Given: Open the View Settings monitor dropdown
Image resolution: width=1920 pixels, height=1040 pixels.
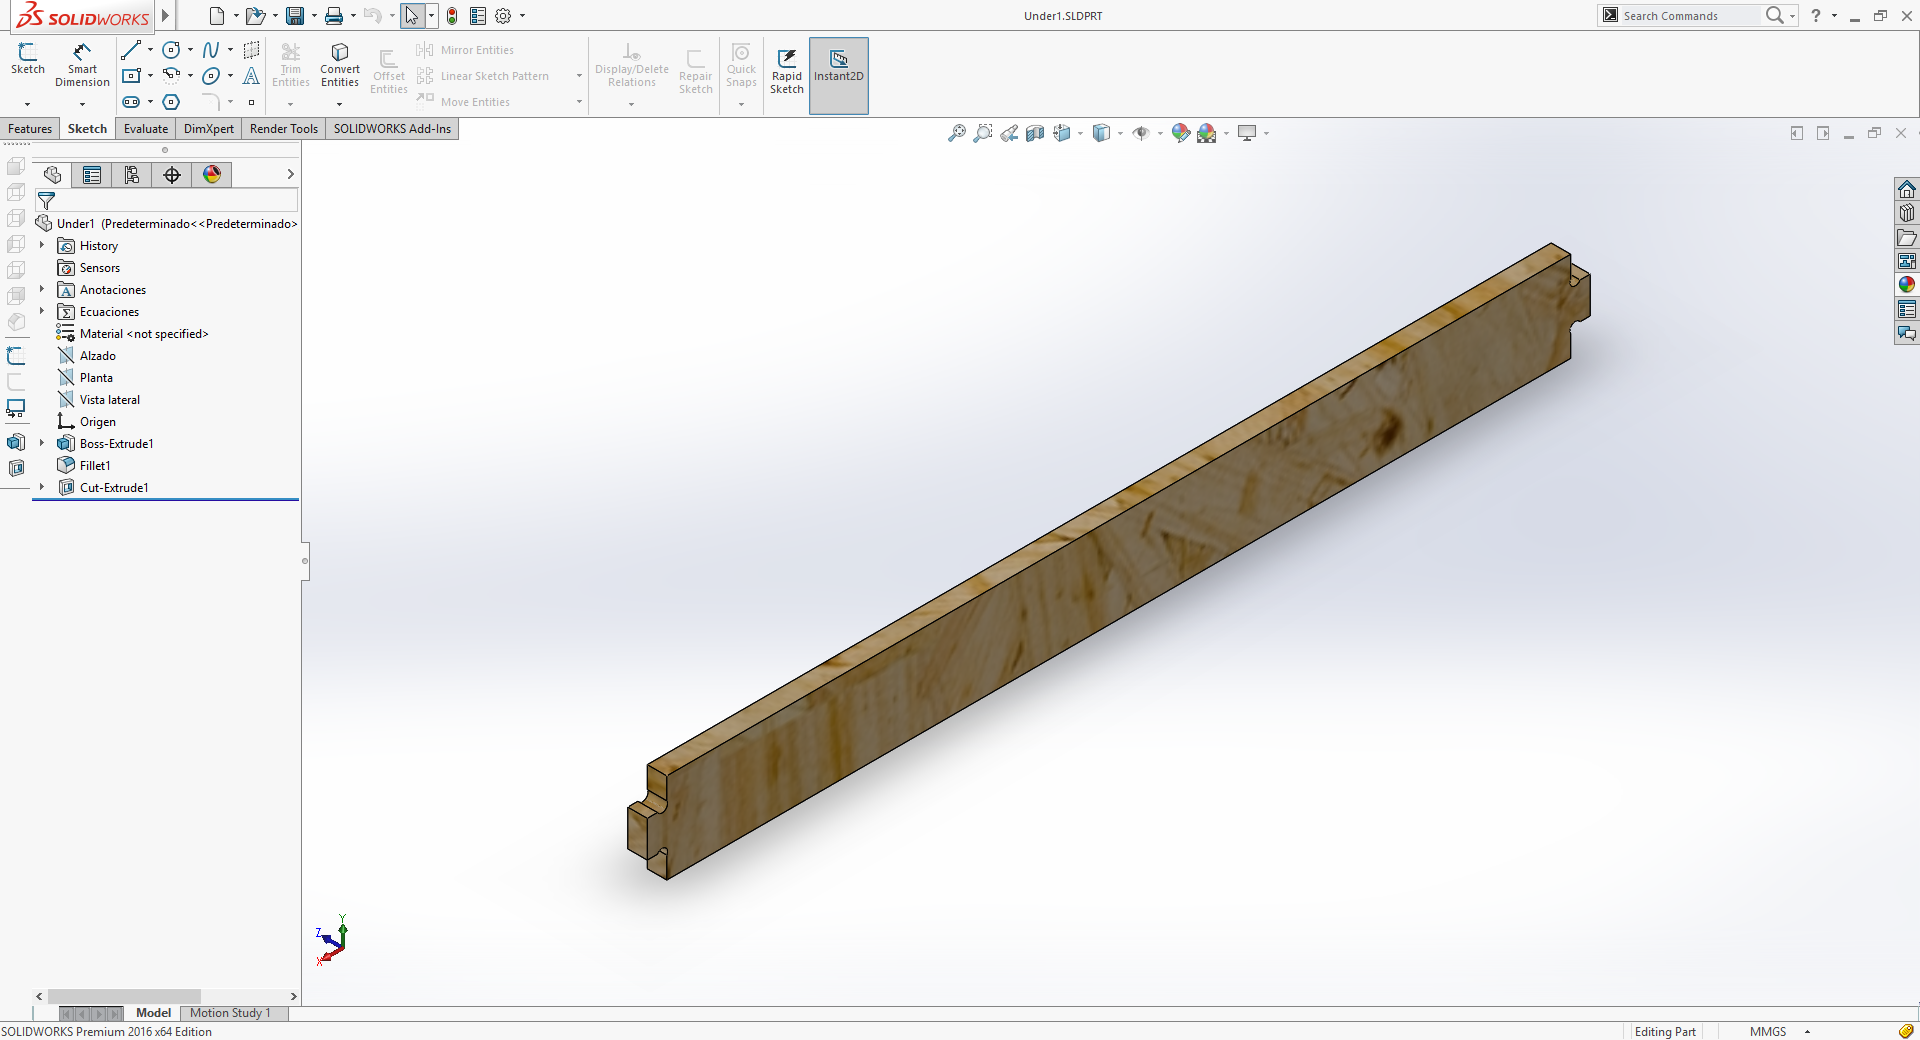Looking at the screenshot, I should point(1266,133).
